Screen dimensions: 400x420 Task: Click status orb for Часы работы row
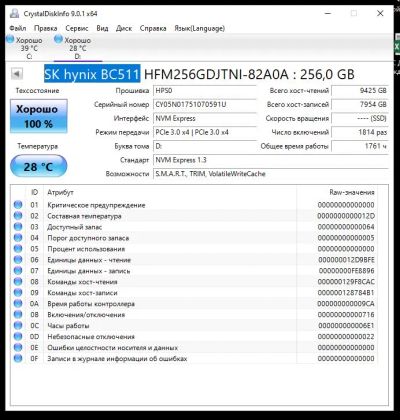tap(18, 325)
